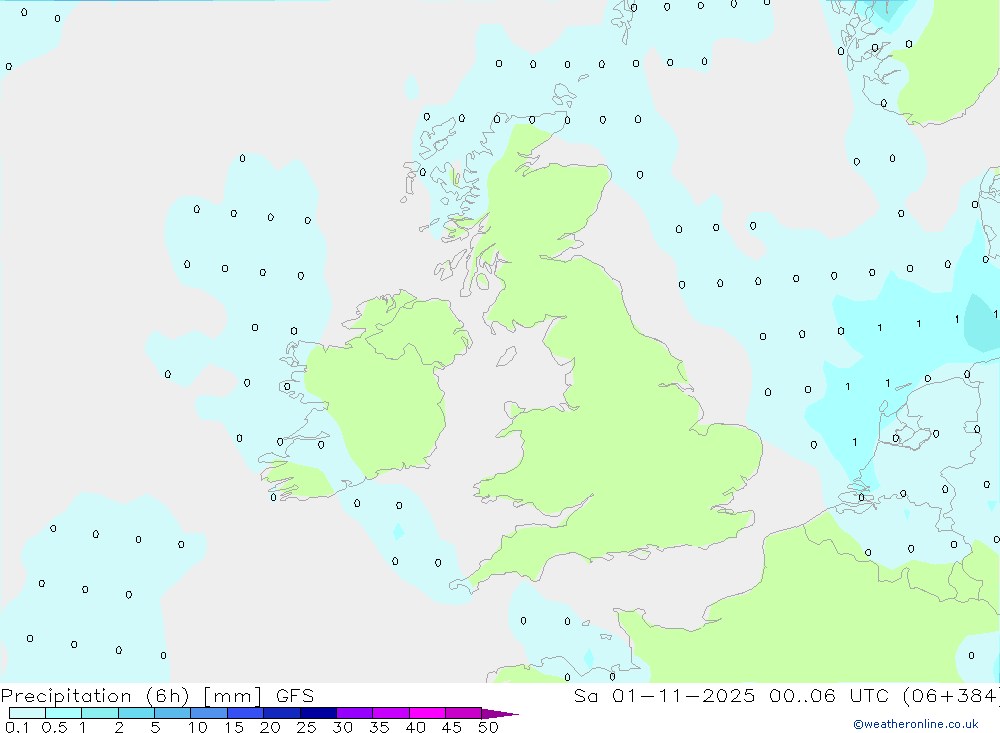Click the 0.1–0.5 mm palest cyan legend swatch

point(27,713)
